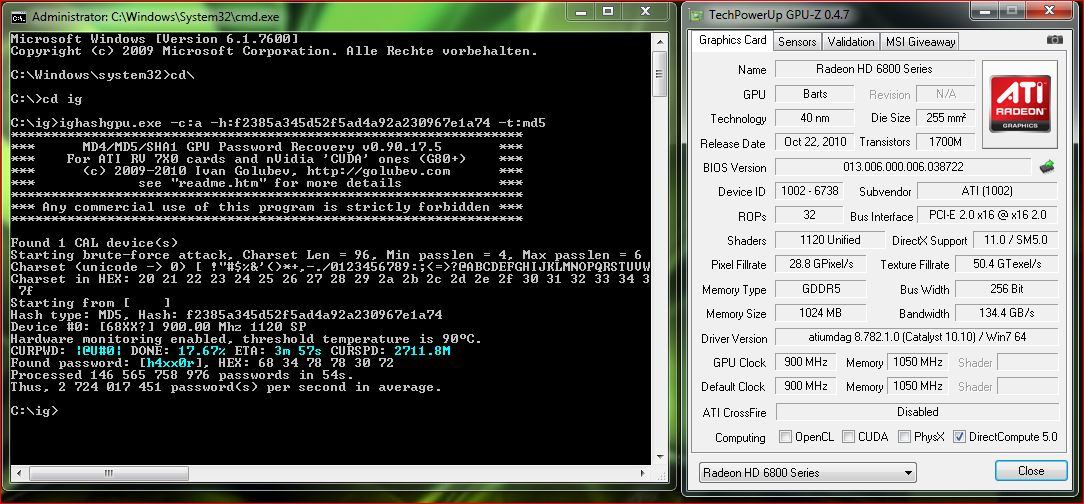Enable the PhysX checkbox
Viewport: 1084px width, 504px height.
(x=904, y=437)
